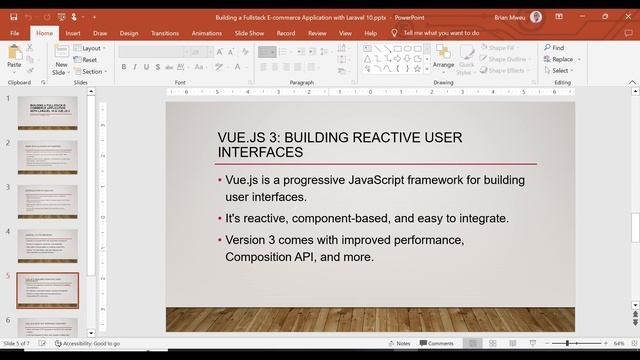Click the zoom out minus button
The image size is (640, 360).
pyautogui.click(x=547, y=343)
